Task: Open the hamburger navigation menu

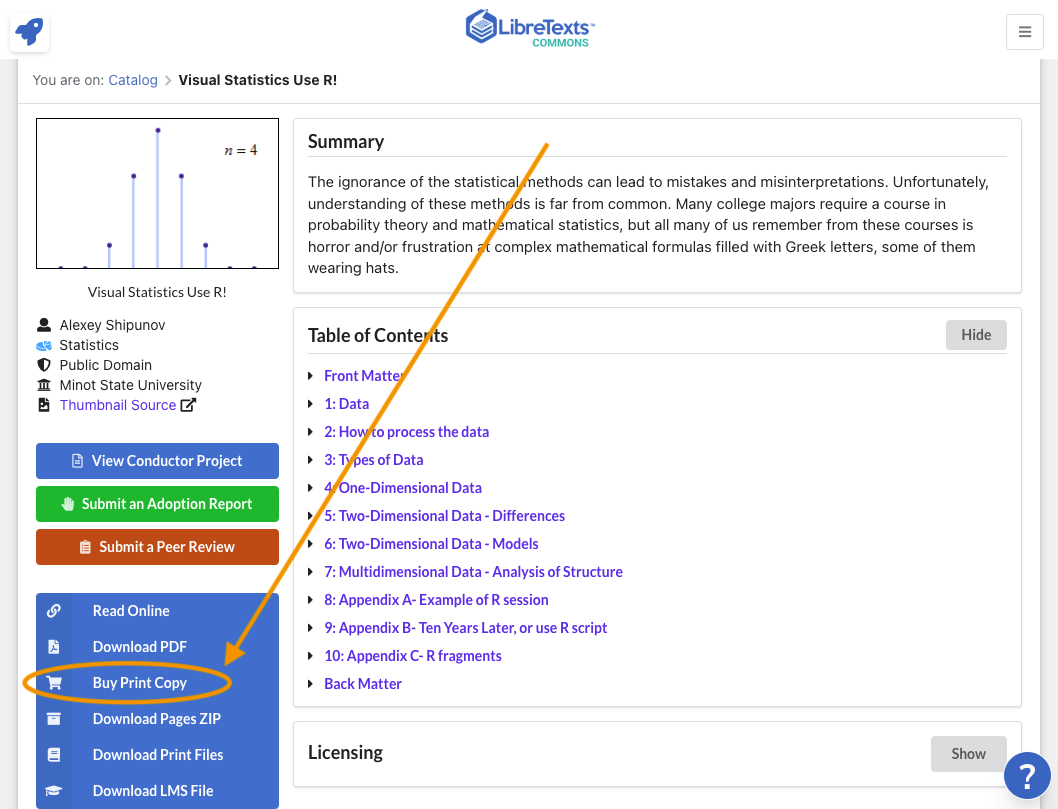Action: pyautogui.click(x=1024, y=32)
